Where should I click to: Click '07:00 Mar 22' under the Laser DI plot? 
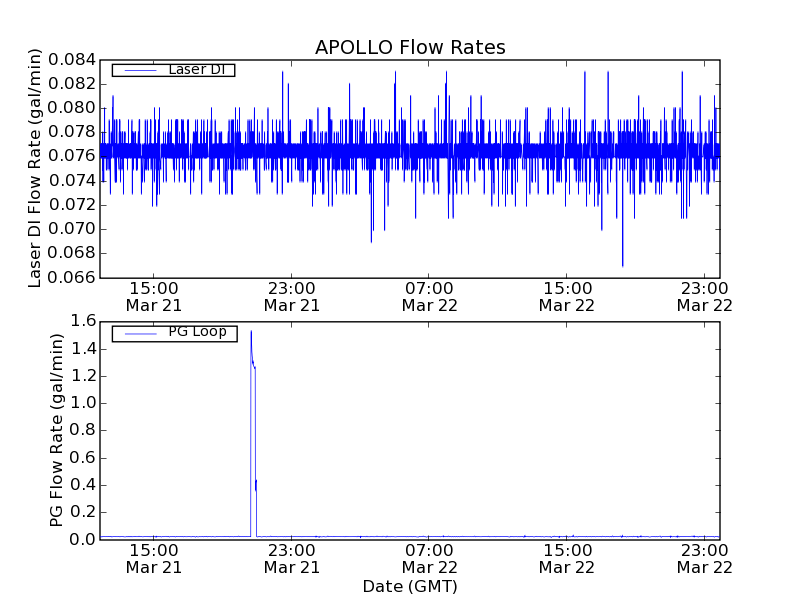point(429,297)
